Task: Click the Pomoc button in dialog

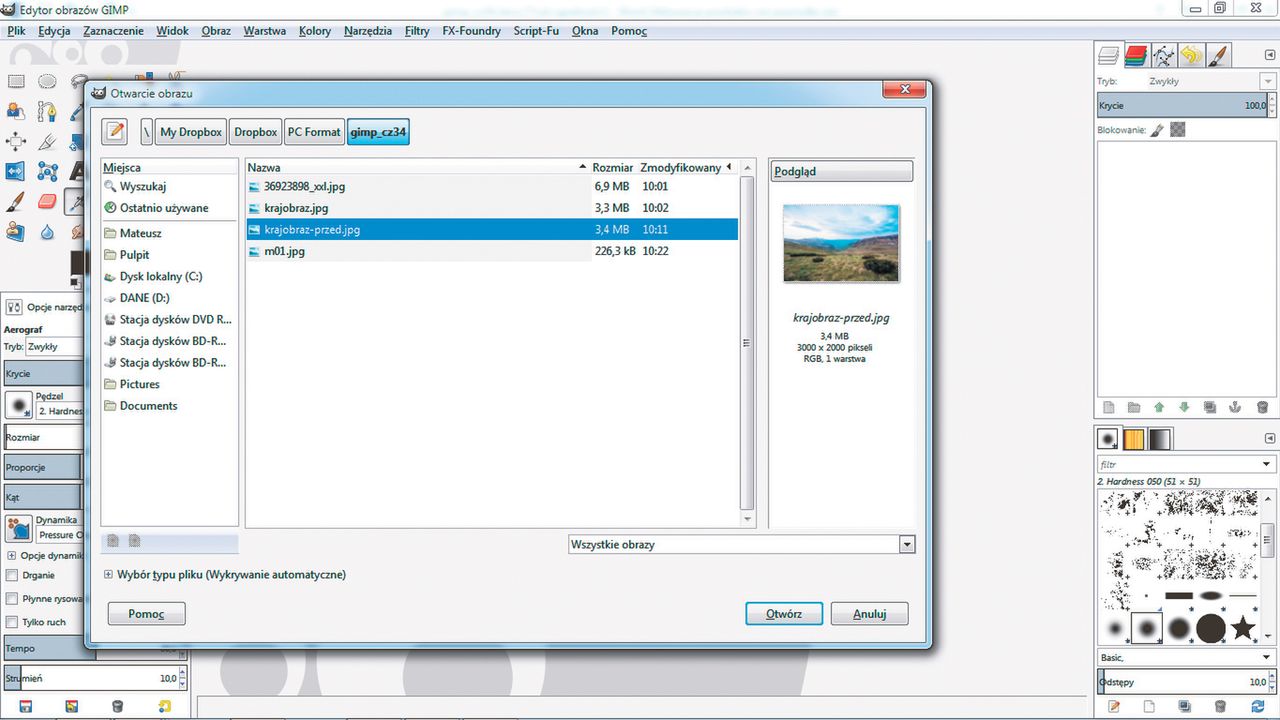Action: click(x=146, y=614)
